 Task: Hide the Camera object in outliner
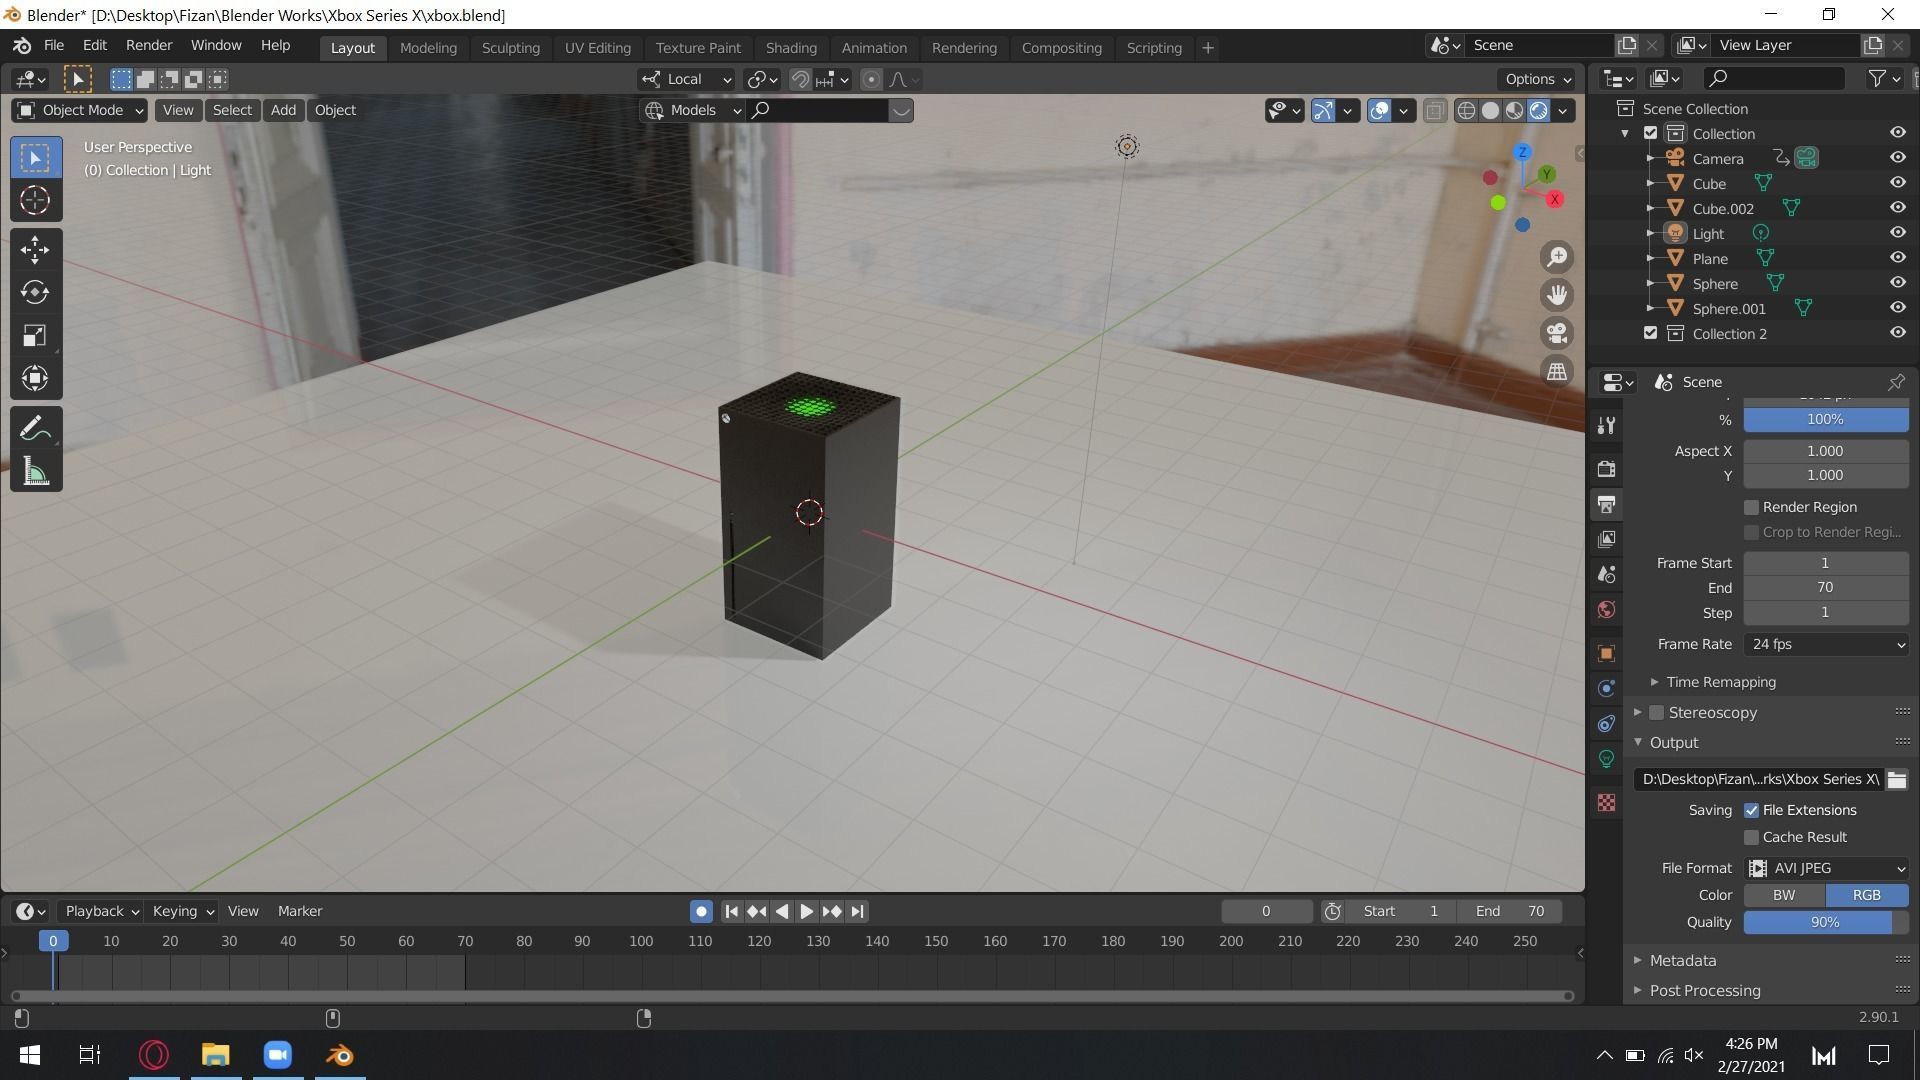(1897, 158)
